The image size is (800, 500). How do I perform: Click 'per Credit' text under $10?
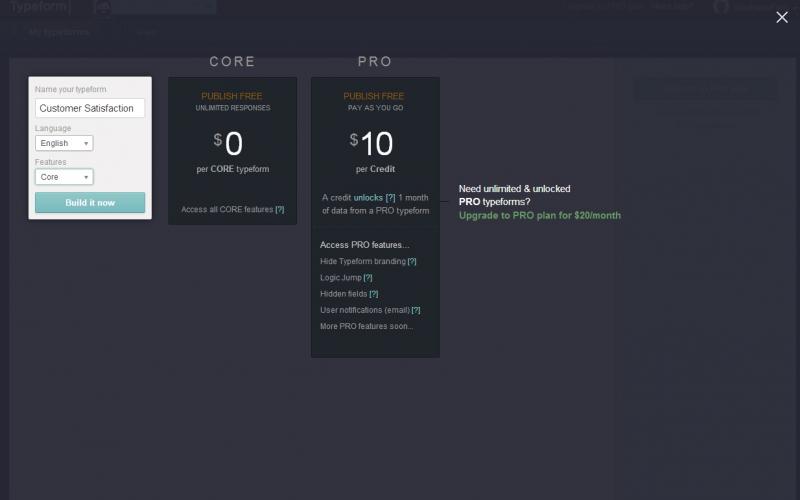point(376,169)
